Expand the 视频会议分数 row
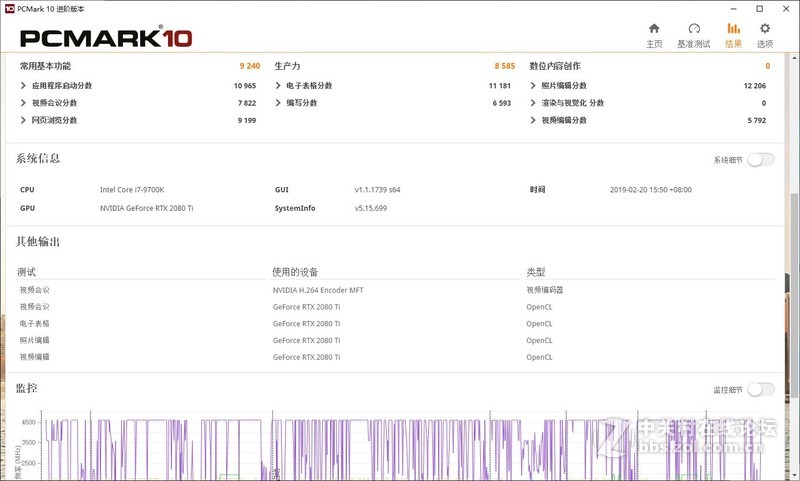This screenshot has width=800, height=481. (23, 103)
